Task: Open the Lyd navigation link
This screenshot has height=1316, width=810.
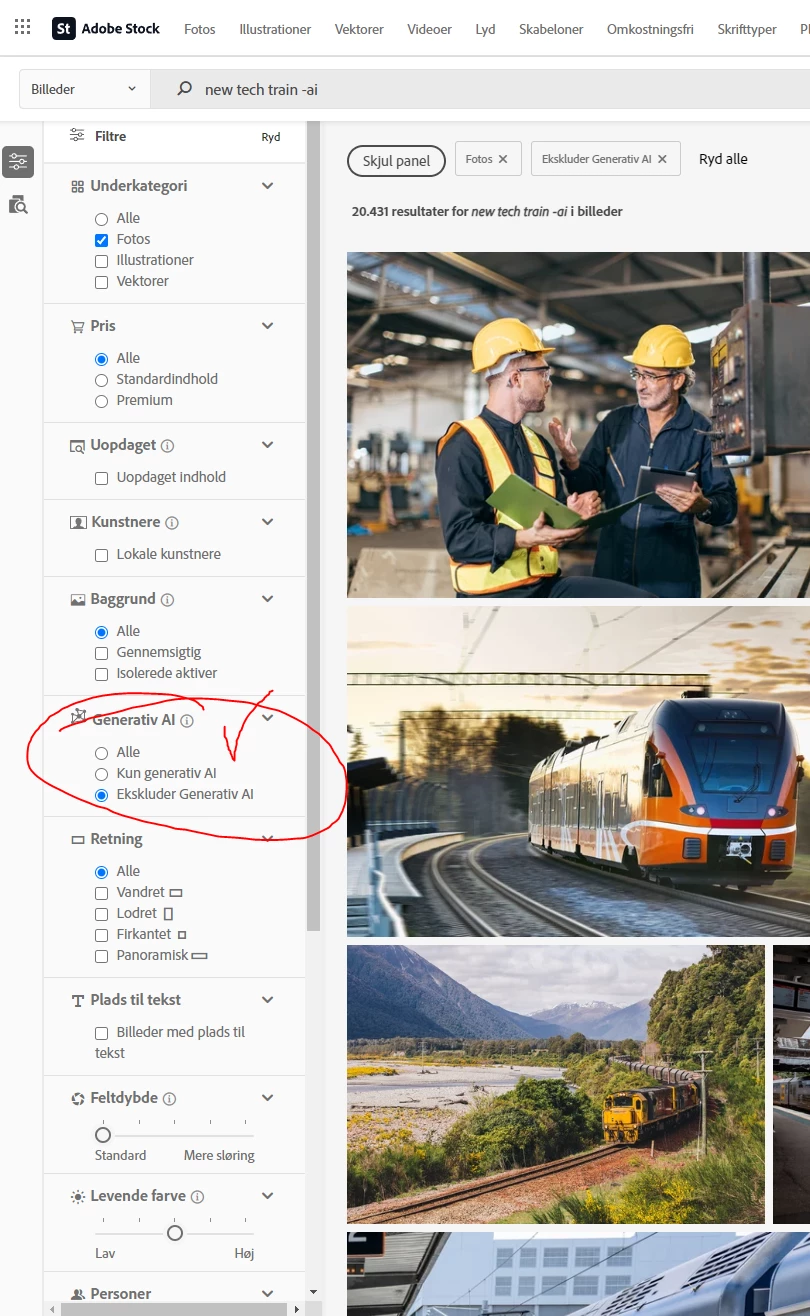Action: coord(486,29)
